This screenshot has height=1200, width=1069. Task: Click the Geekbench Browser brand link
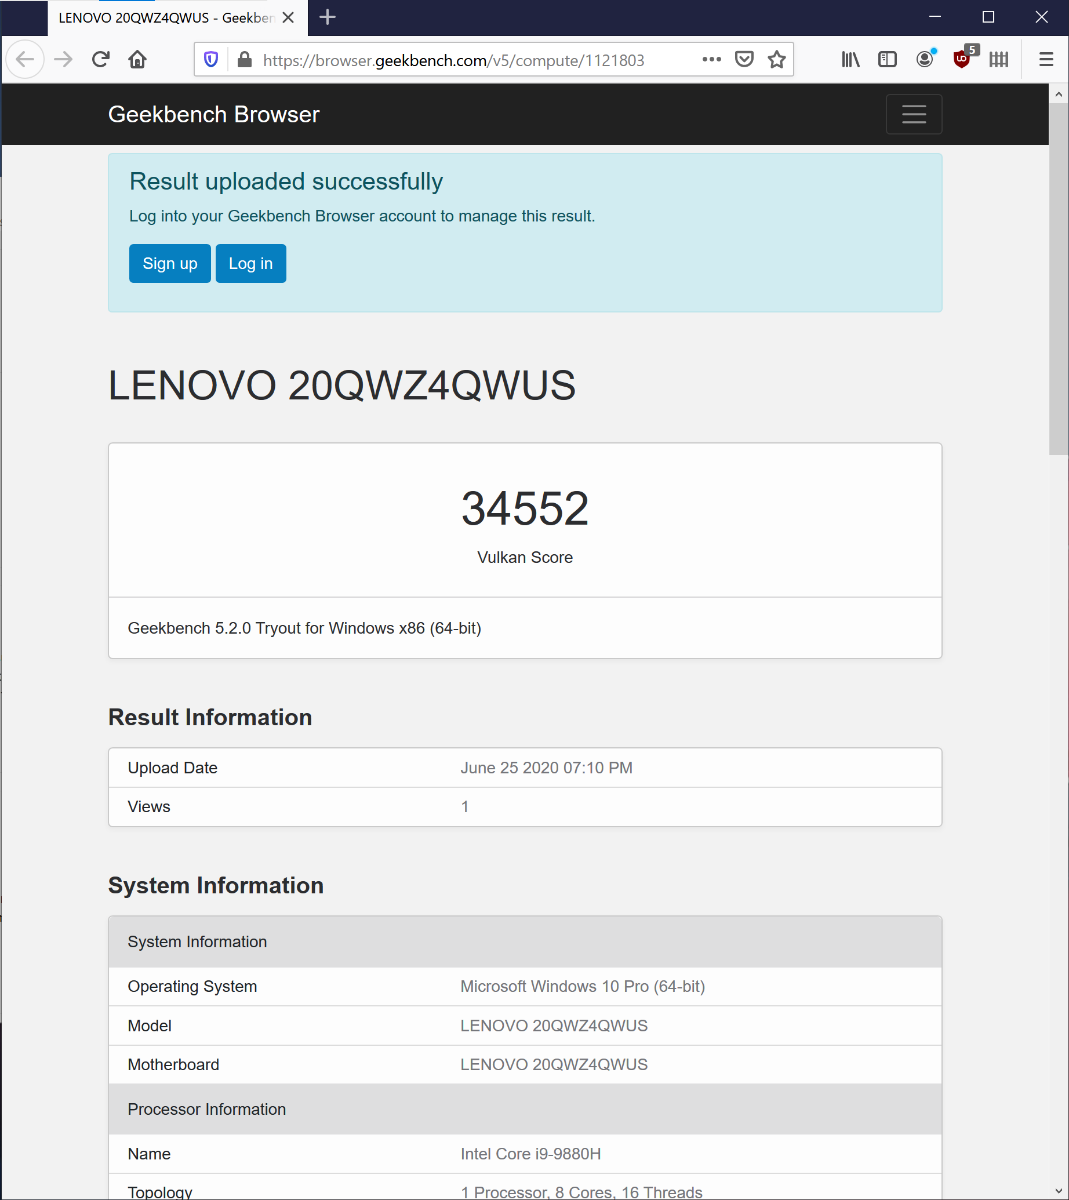[214, 115]
